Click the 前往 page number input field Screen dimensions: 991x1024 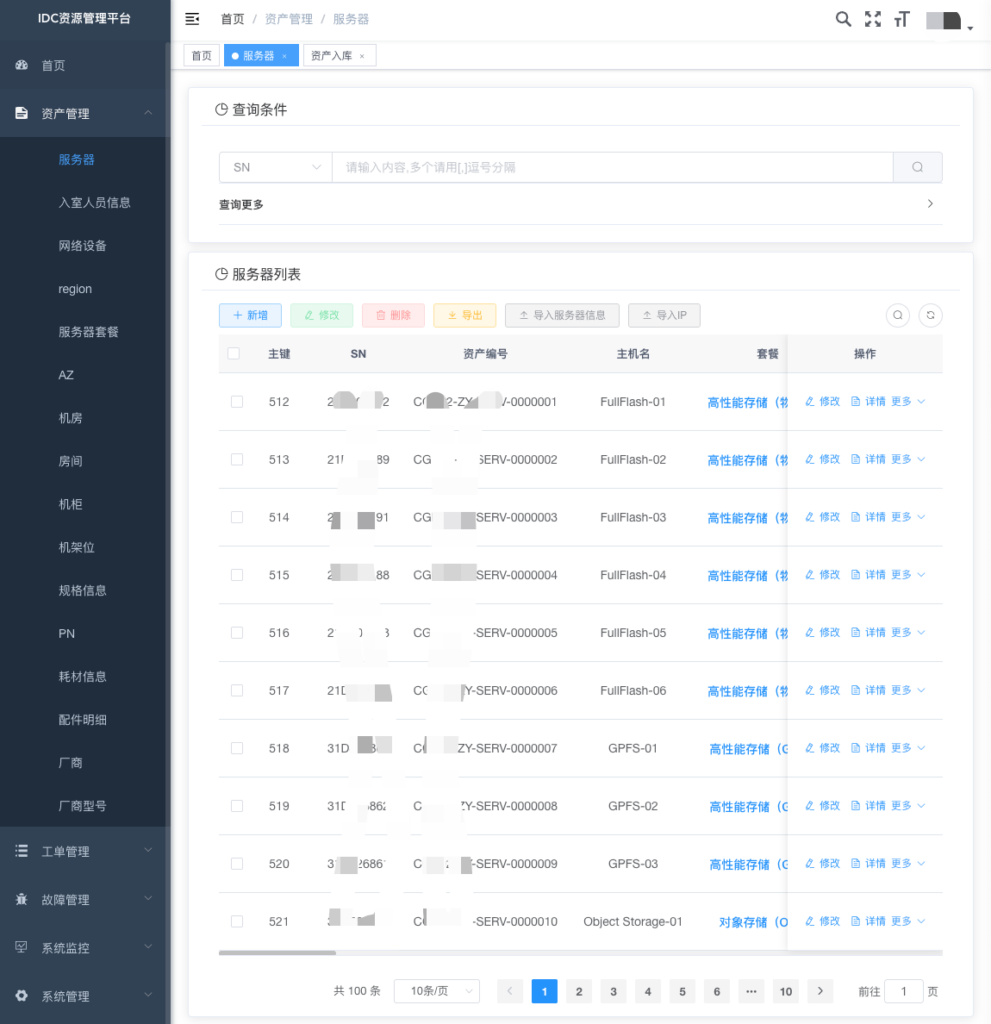click(x=904, y=991)
